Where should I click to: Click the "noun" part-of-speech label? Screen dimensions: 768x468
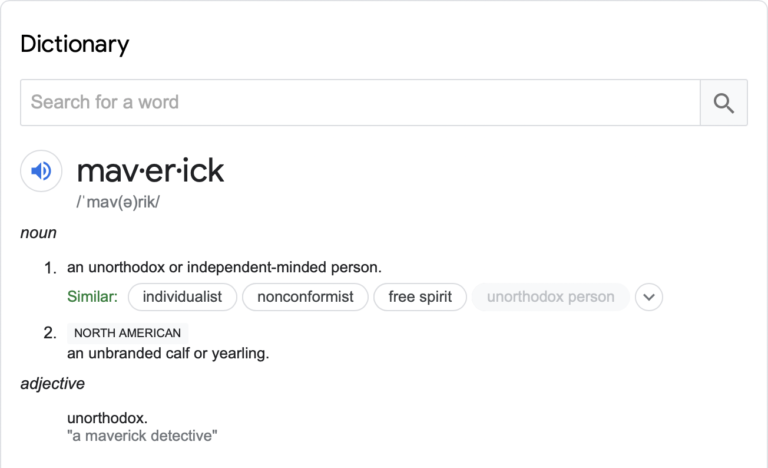click(x=38, y=233)
